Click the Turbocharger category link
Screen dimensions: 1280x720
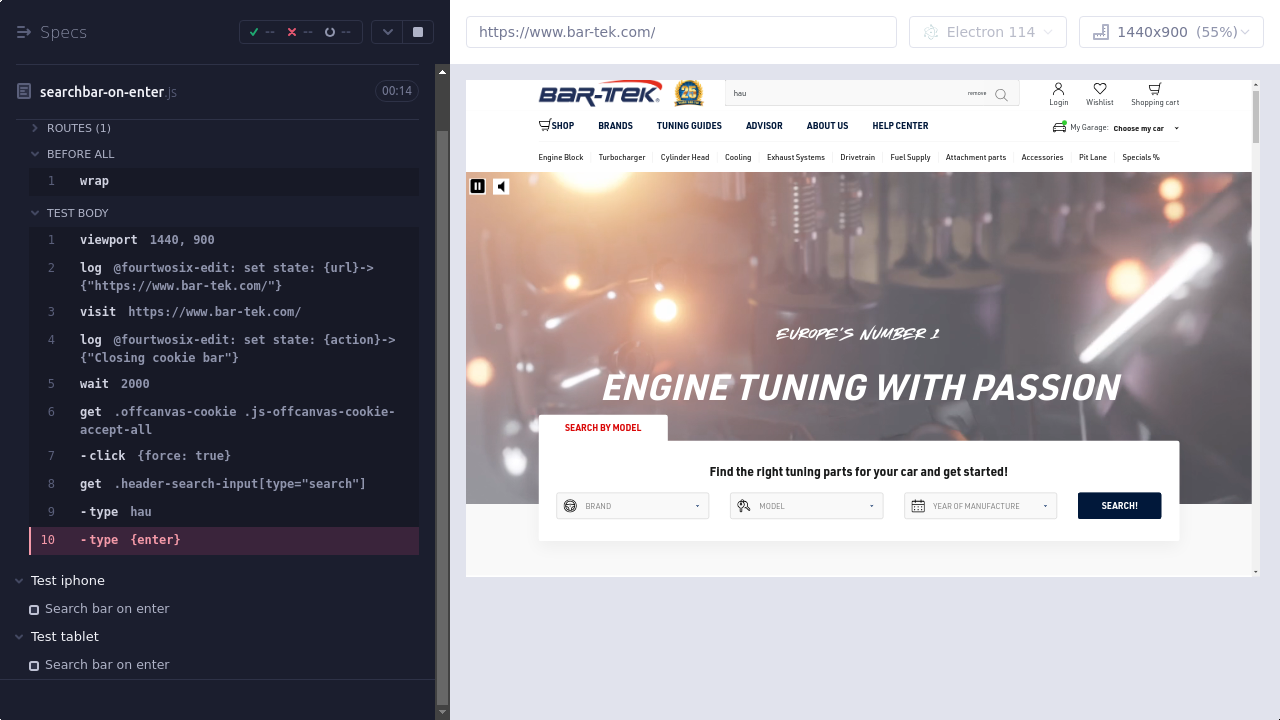tap(621, 157)
